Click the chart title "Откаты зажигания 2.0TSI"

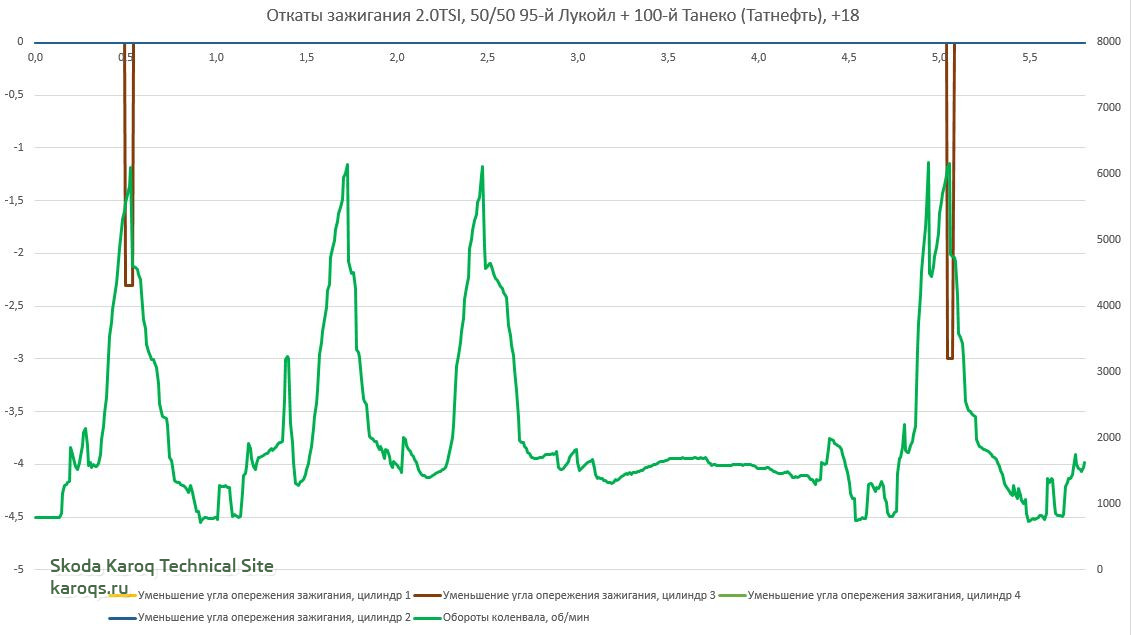563,15
